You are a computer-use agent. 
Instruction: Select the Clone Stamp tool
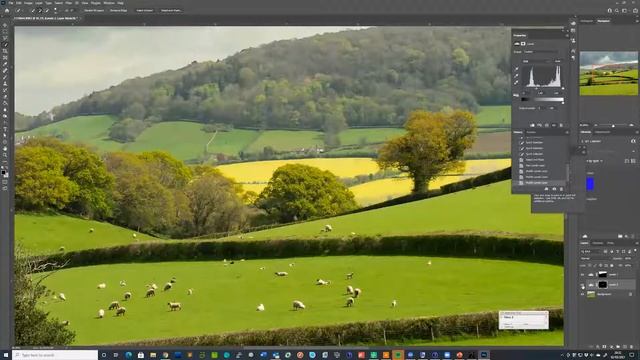5,84
